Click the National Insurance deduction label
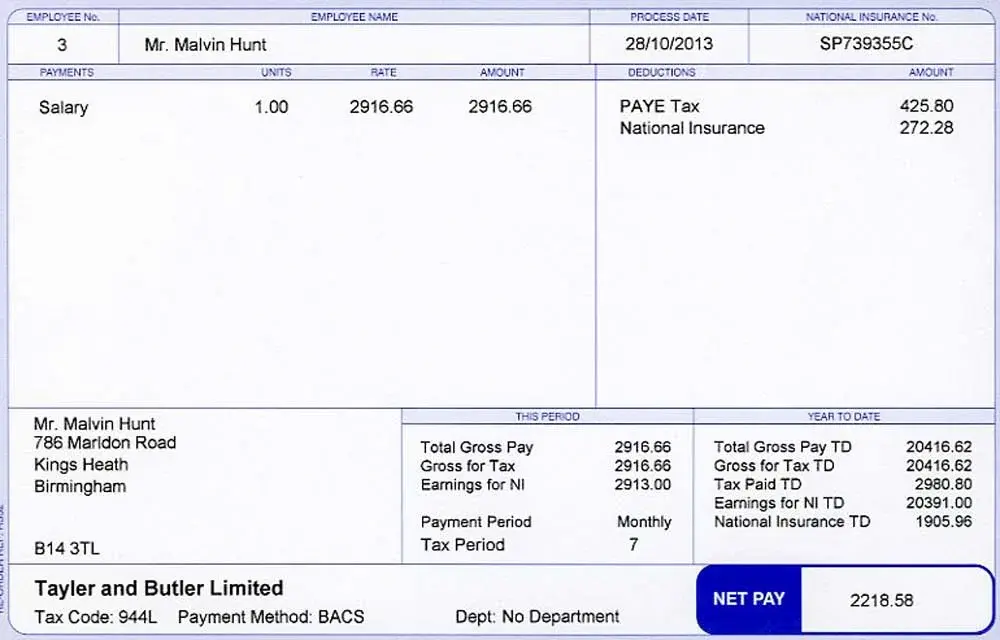The height and width of the screenshot is (640, 1000). [692, 128]
